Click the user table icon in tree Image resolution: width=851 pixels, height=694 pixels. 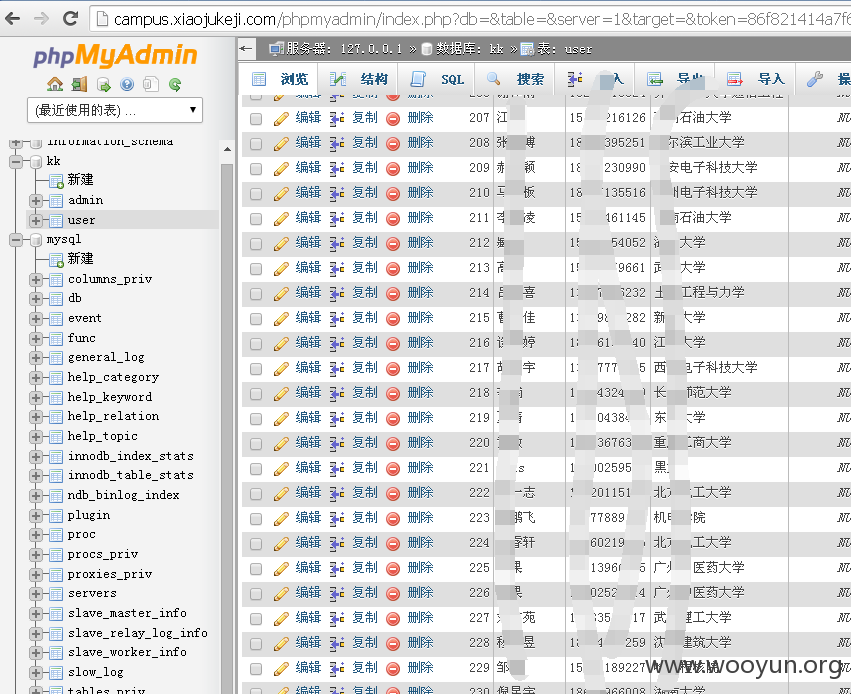click(x=56, y=221)
